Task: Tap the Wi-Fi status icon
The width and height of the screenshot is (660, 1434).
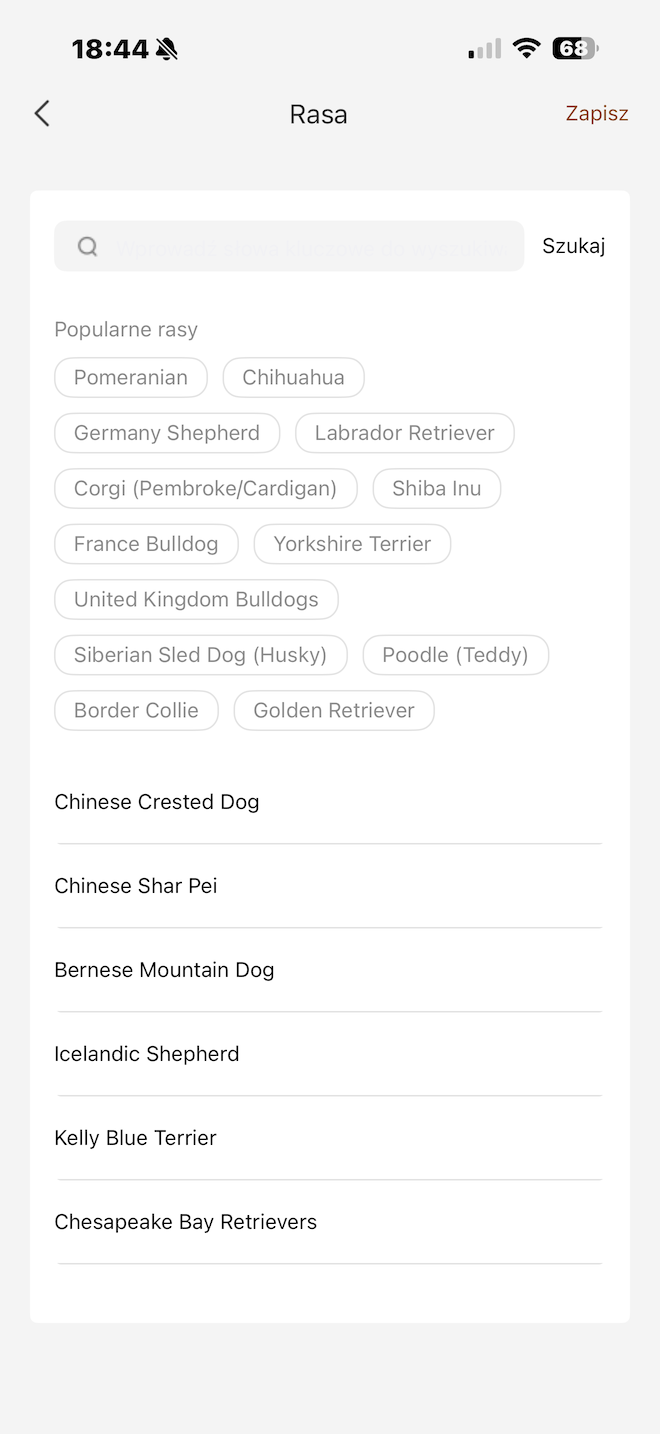Action: (526, 48)
